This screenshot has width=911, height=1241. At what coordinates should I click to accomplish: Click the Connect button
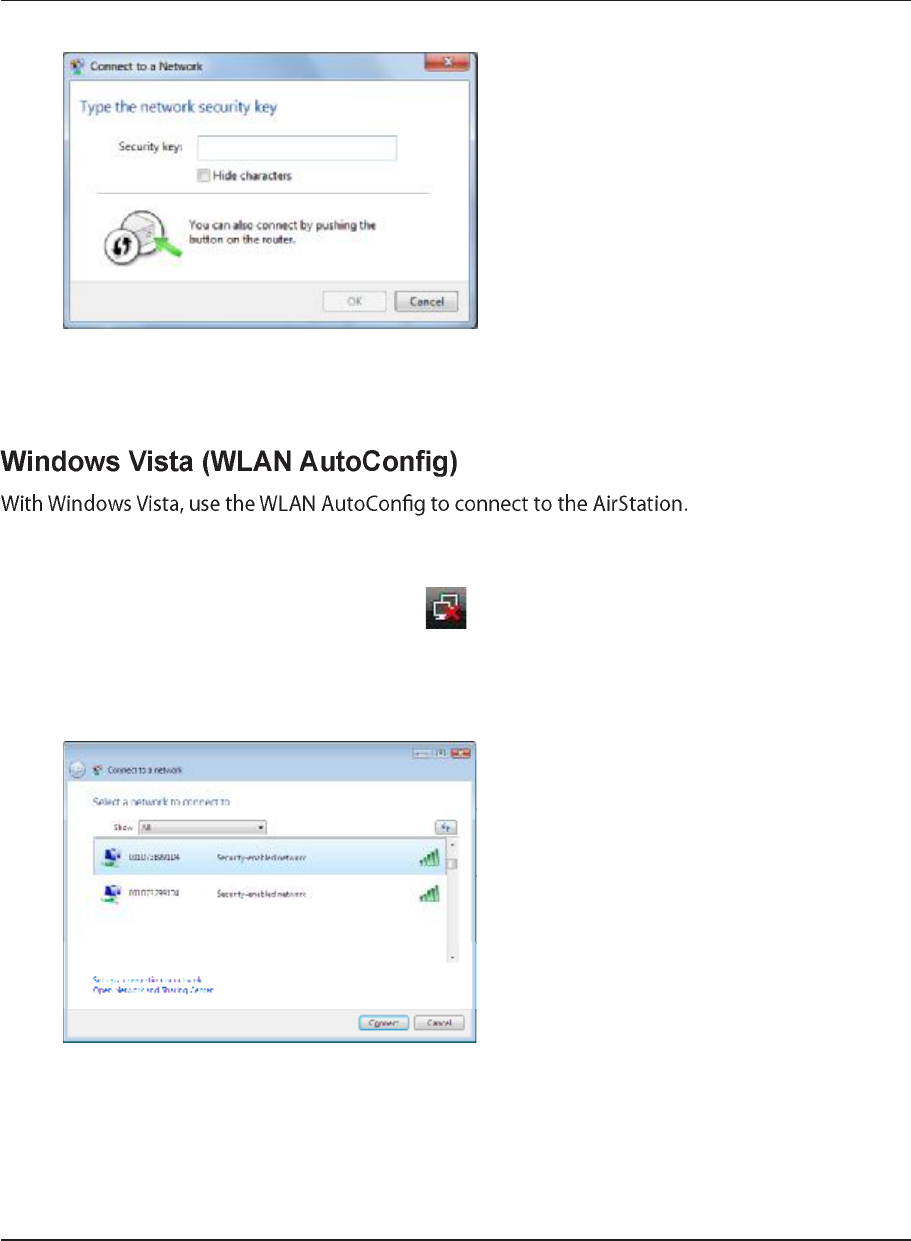click(384, 1023)
